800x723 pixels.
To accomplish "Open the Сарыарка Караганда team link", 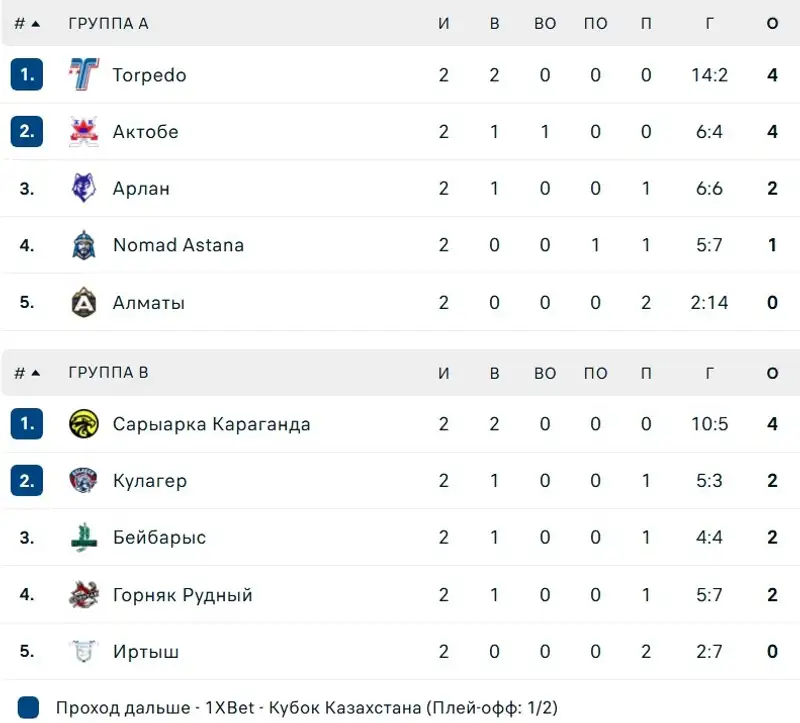I will tap(211, 425).
